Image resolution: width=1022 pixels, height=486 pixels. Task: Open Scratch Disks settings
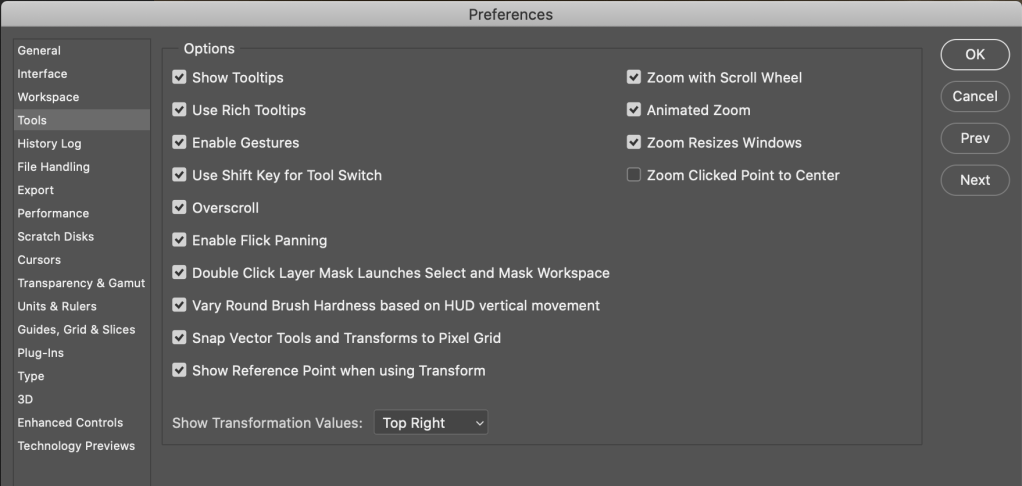click(x=55, y=237)
